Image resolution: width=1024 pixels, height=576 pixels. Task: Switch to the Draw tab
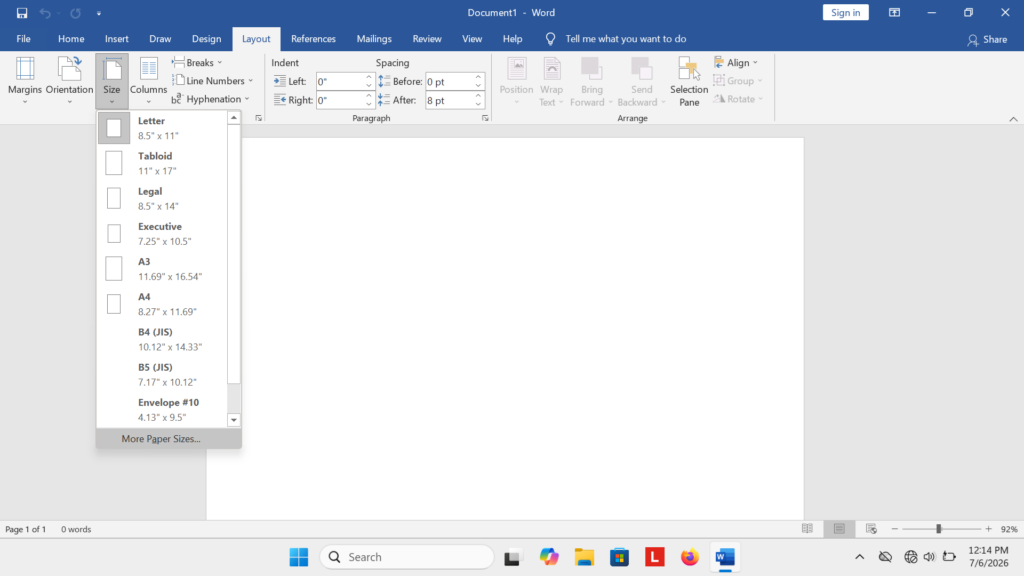pyautogui.click(x=160, y=39)
